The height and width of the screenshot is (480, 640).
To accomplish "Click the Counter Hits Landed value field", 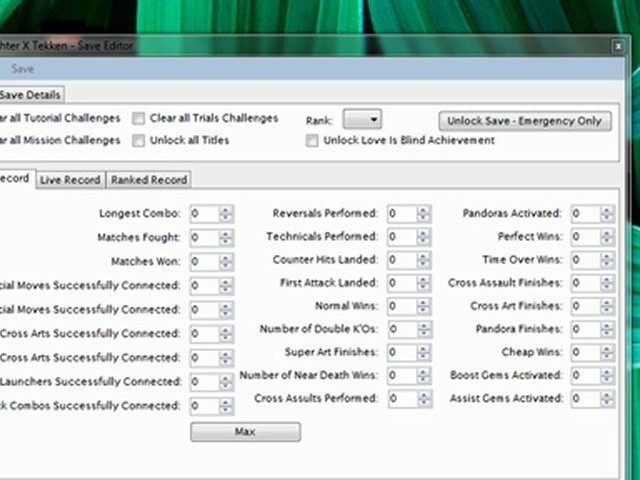I will 402,260.
